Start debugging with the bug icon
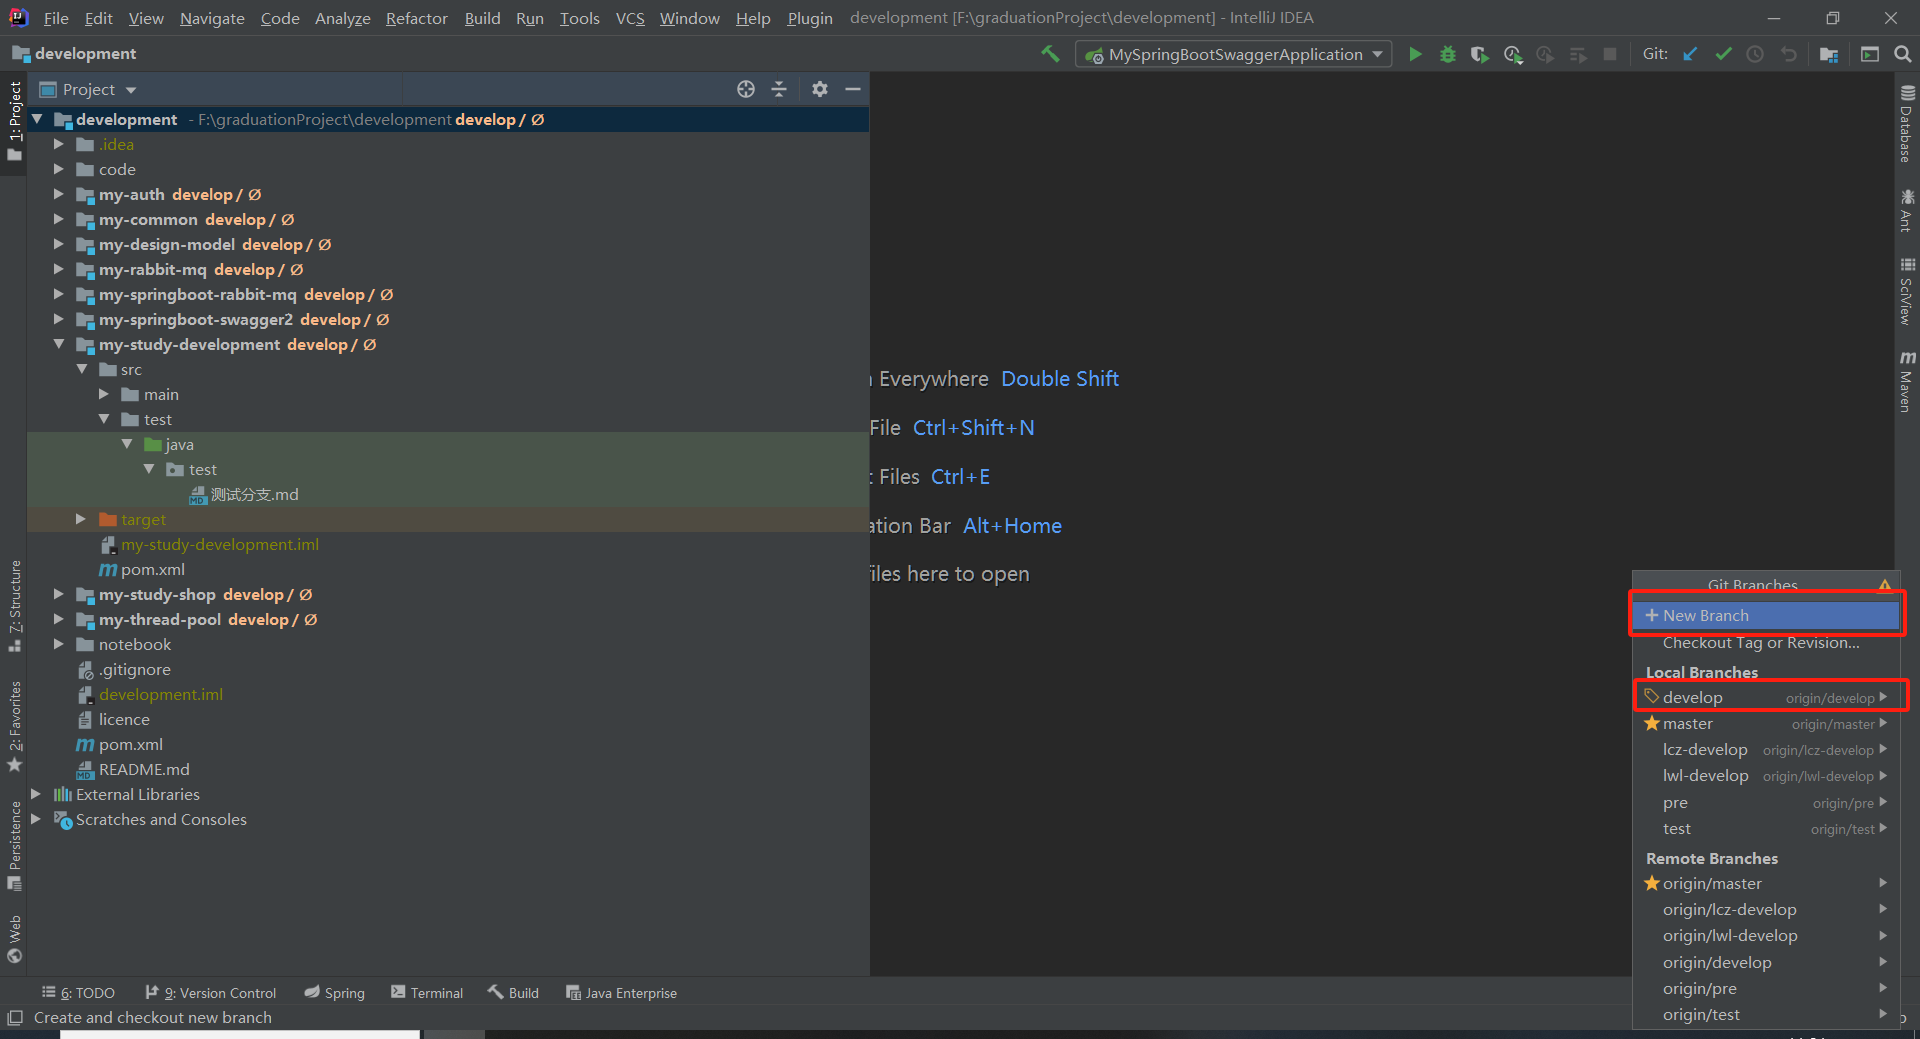Image resolution: width=1920 pixels, height=1039 pixels. [1447, 54]
